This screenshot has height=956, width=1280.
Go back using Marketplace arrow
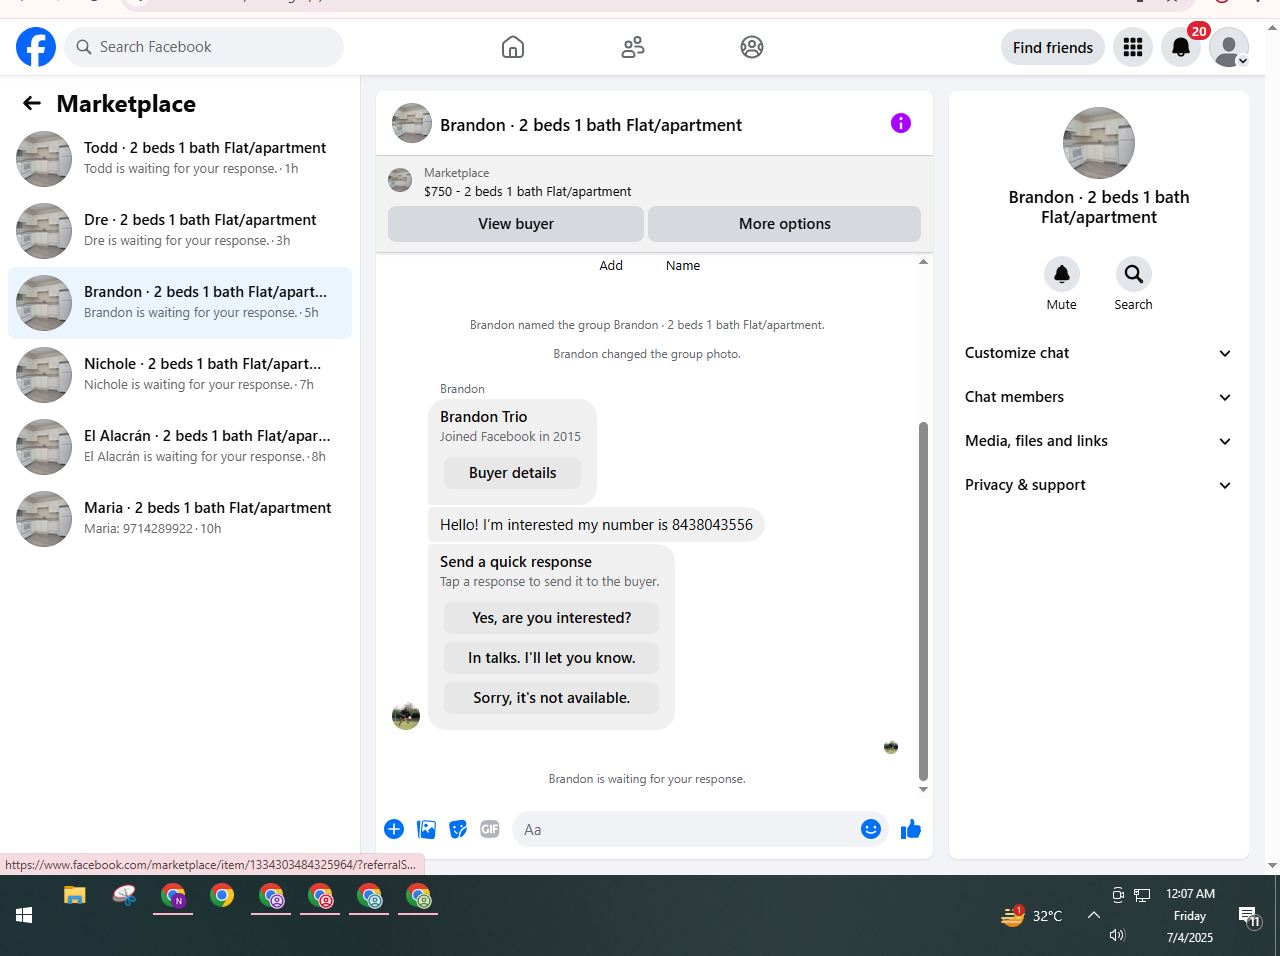click(32, 103)
